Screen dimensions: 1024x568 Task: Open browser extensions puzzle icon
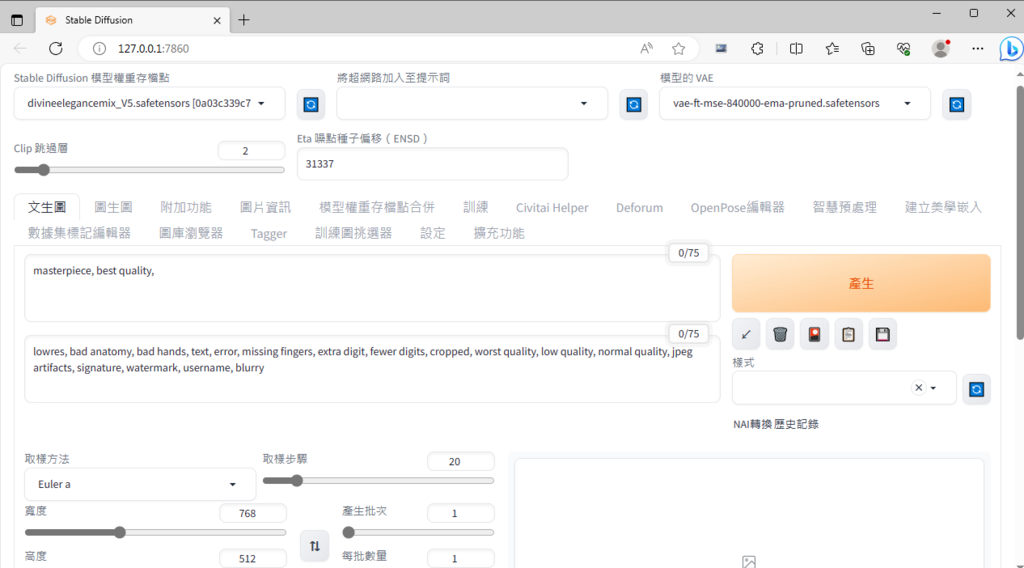(x=757, y=48)
